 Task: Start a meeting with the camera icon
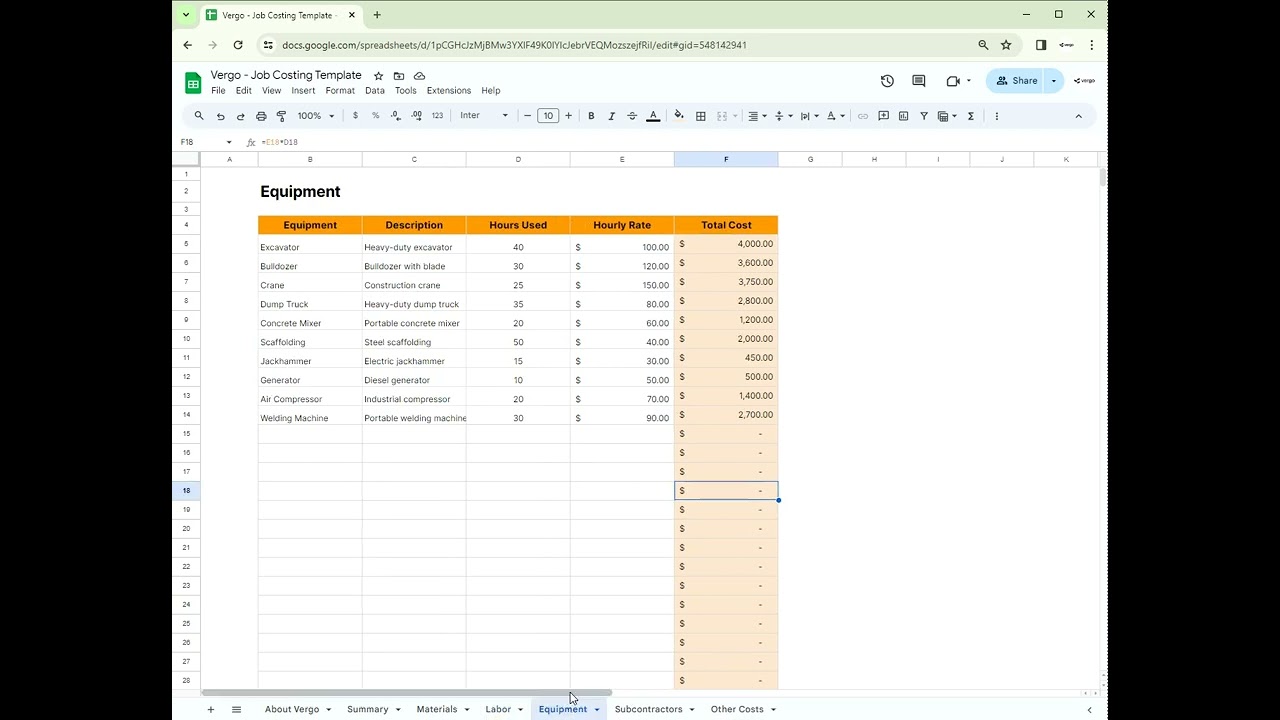coord(953,81)
